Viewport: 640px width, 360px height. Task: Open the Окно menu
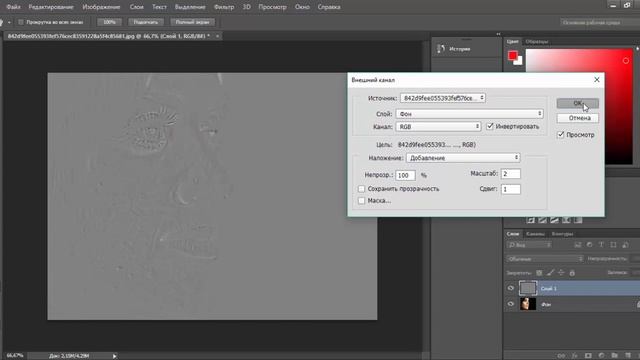click(302, 7)
